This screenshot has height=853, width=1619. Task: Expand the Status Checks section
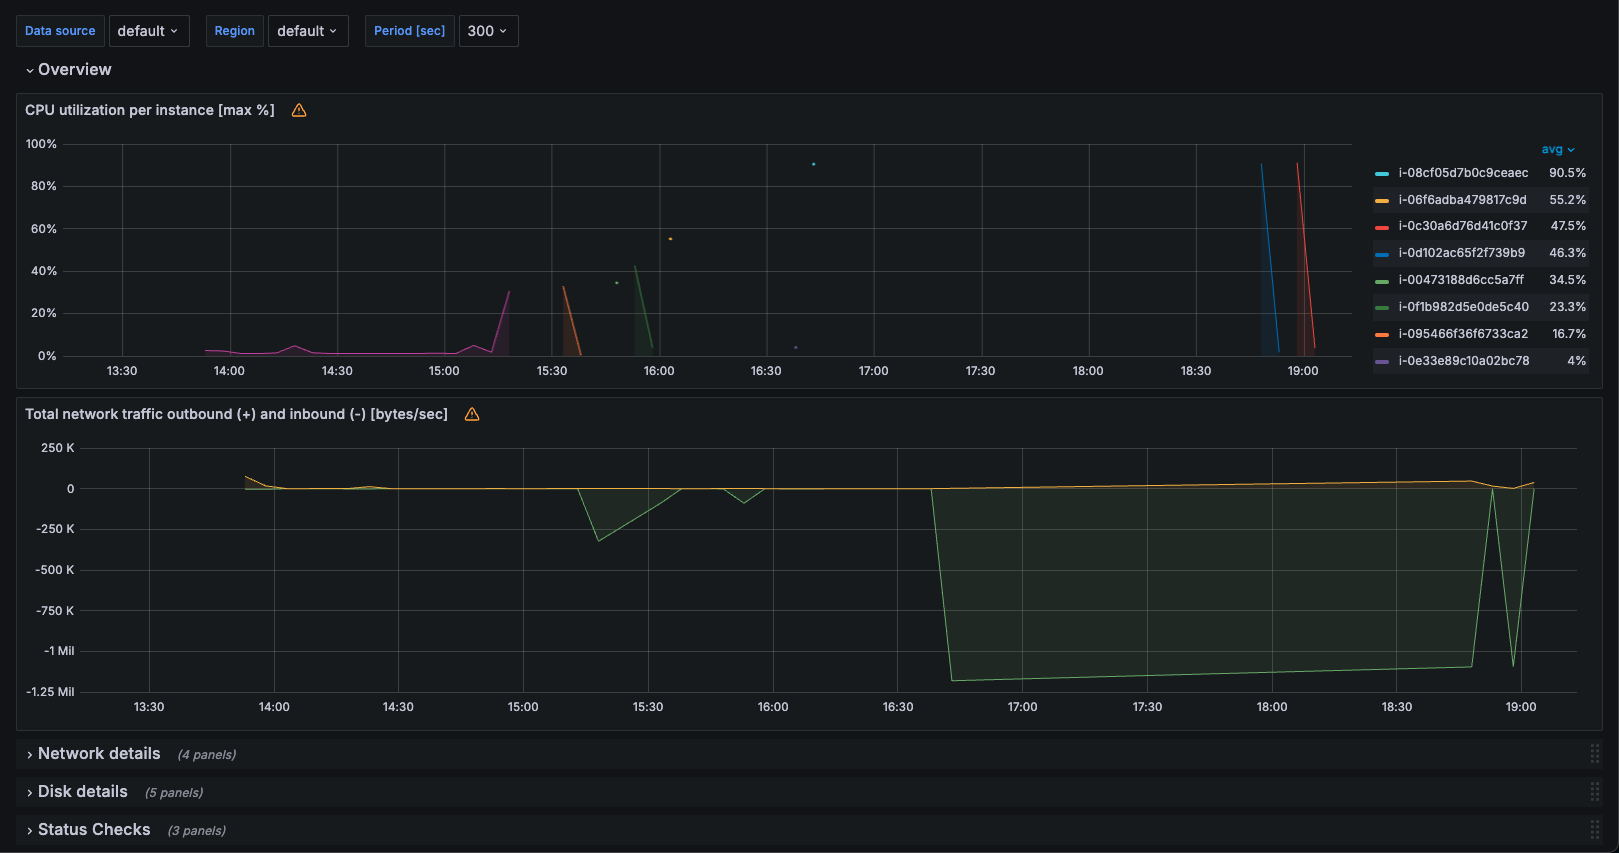pyautogui.click(x=94, y=830)
